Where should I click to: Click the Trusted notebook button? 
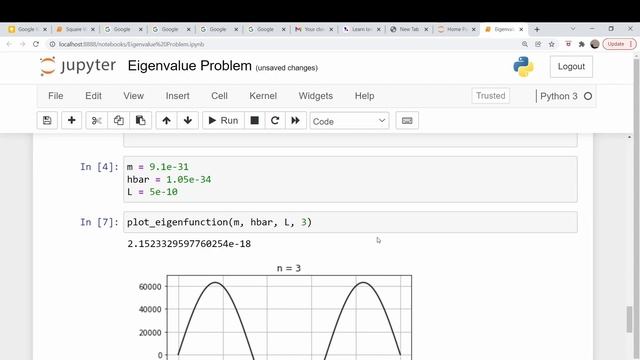click(x=490, y=96)
